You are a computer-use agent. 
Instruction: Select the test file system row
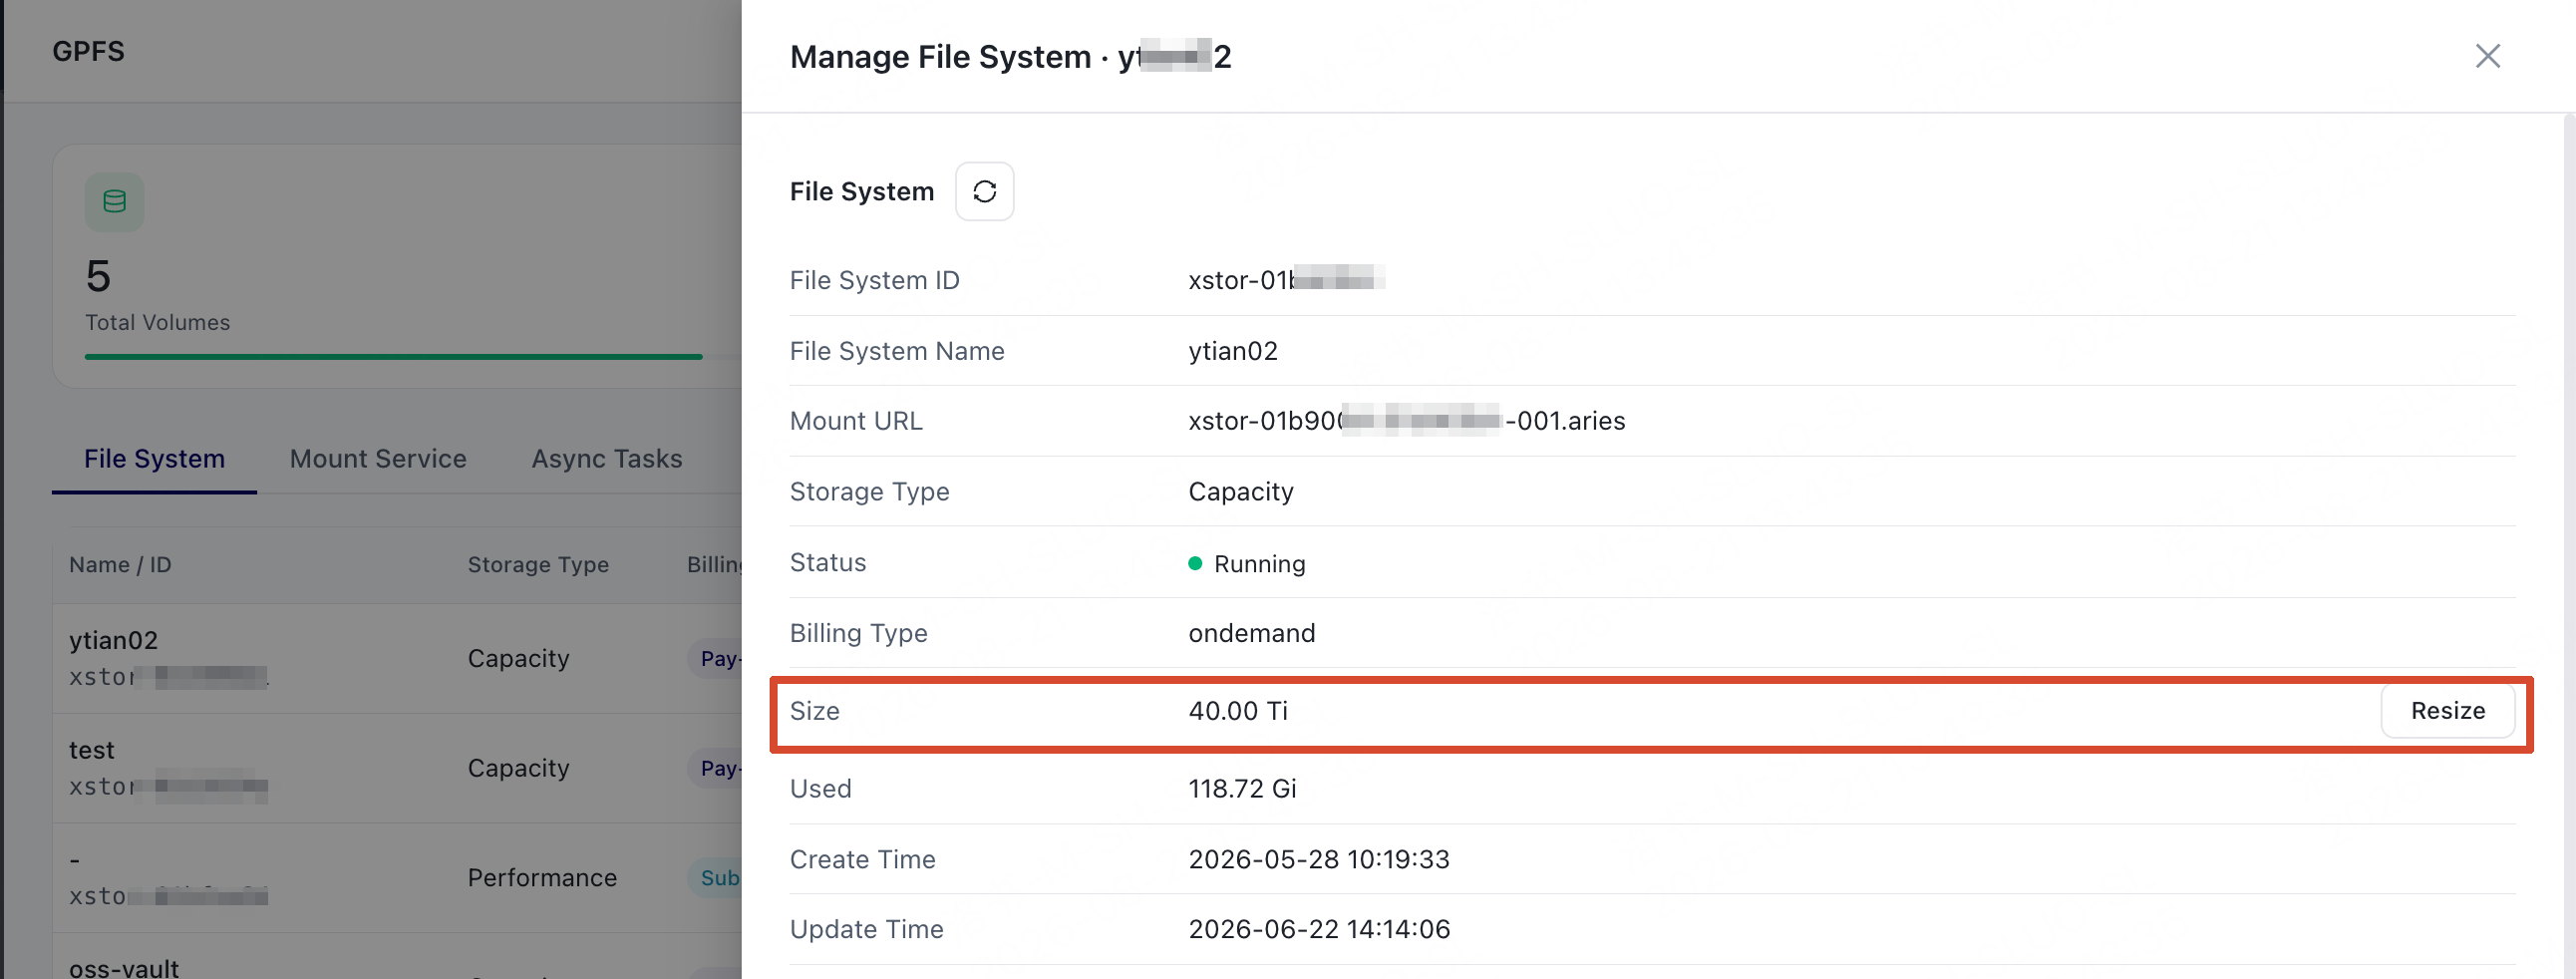397,769
